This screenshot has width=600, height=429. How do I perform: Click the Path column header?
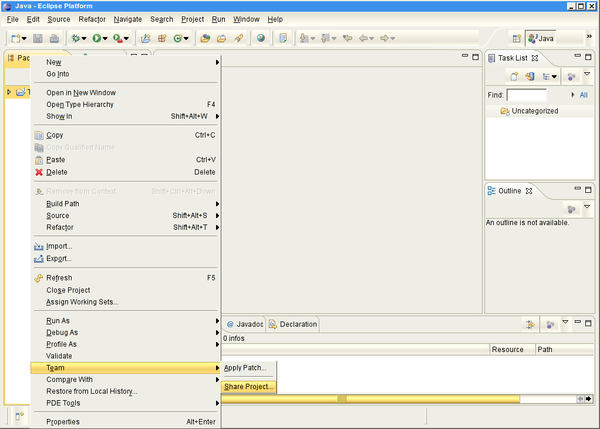pos(564,349)
